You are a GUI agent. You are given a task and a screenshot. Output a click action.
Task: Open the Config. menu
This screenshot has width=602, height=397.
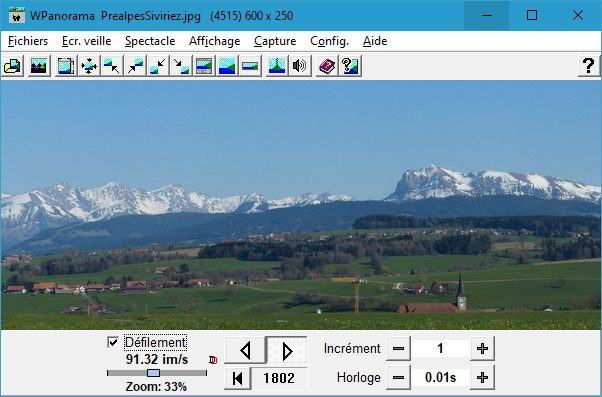coord(330,41)
